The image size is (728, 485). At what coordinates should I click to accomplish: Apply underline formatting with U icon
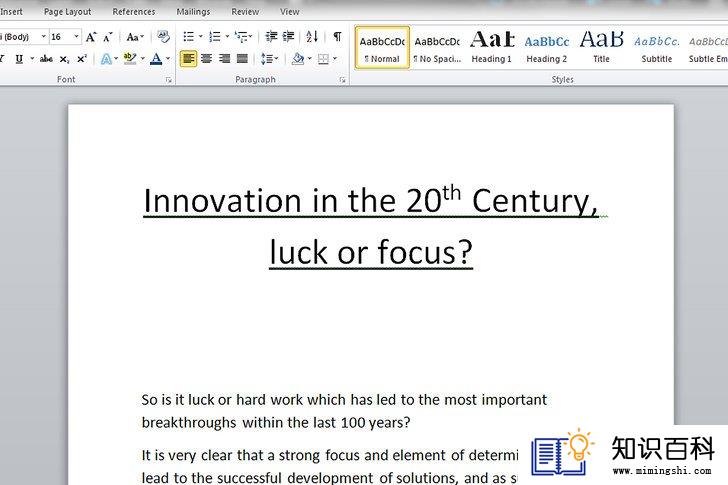(x=19, y=59)
